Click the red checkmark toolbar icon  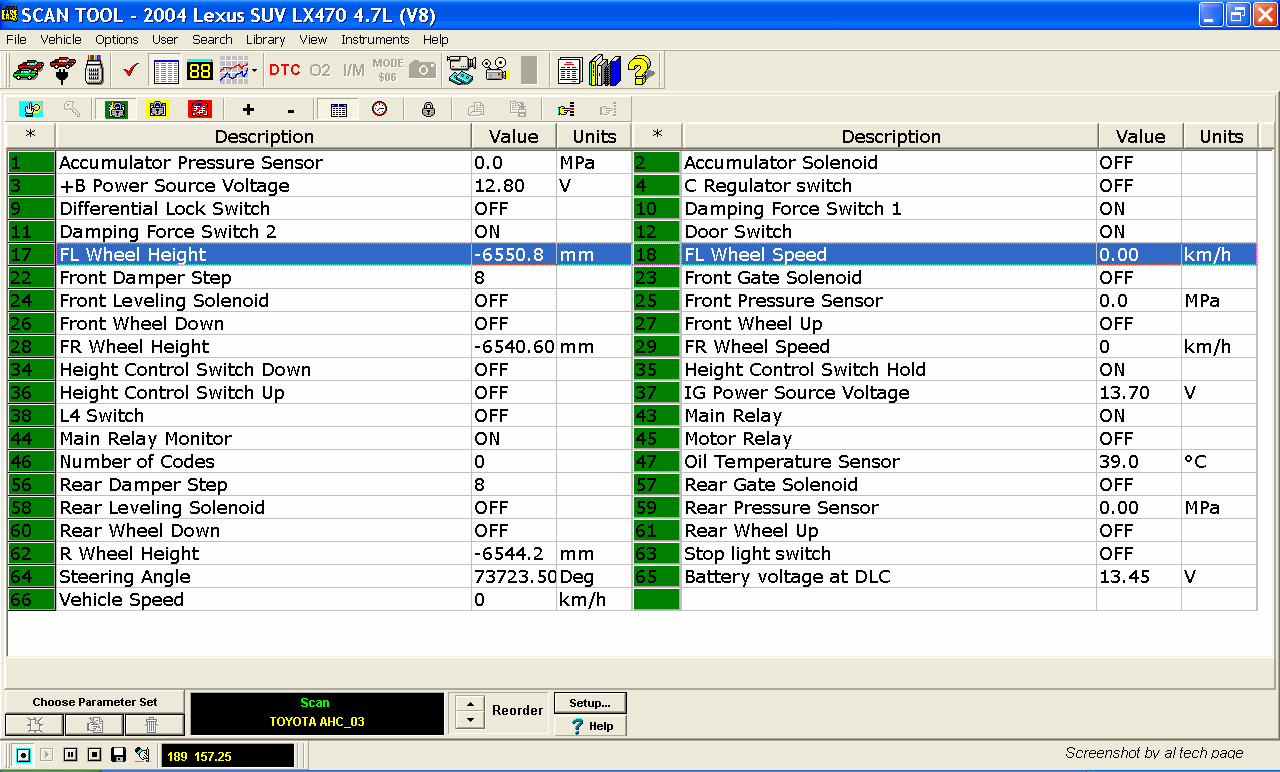click(x=129, y=70)
